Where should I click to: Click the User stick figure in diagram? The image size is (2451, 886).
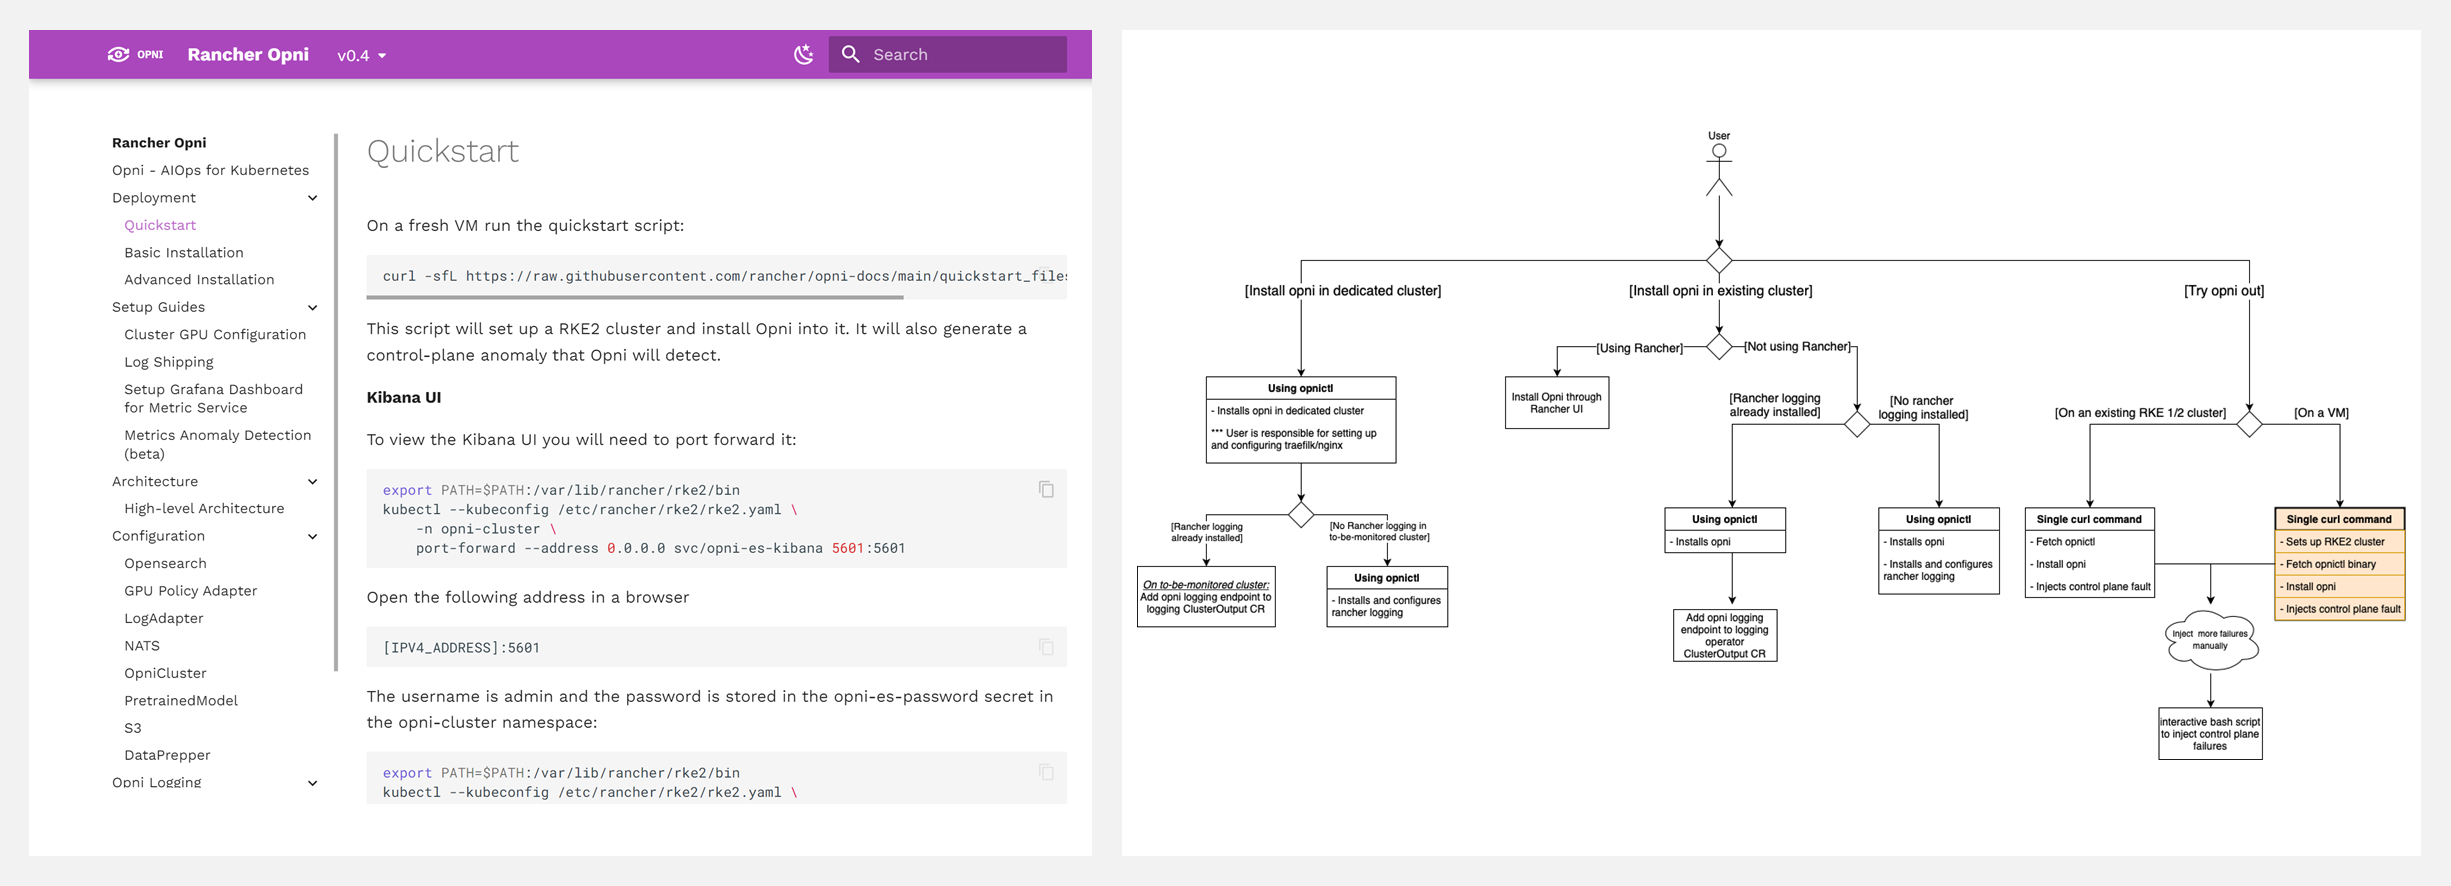pos(1719,169)
